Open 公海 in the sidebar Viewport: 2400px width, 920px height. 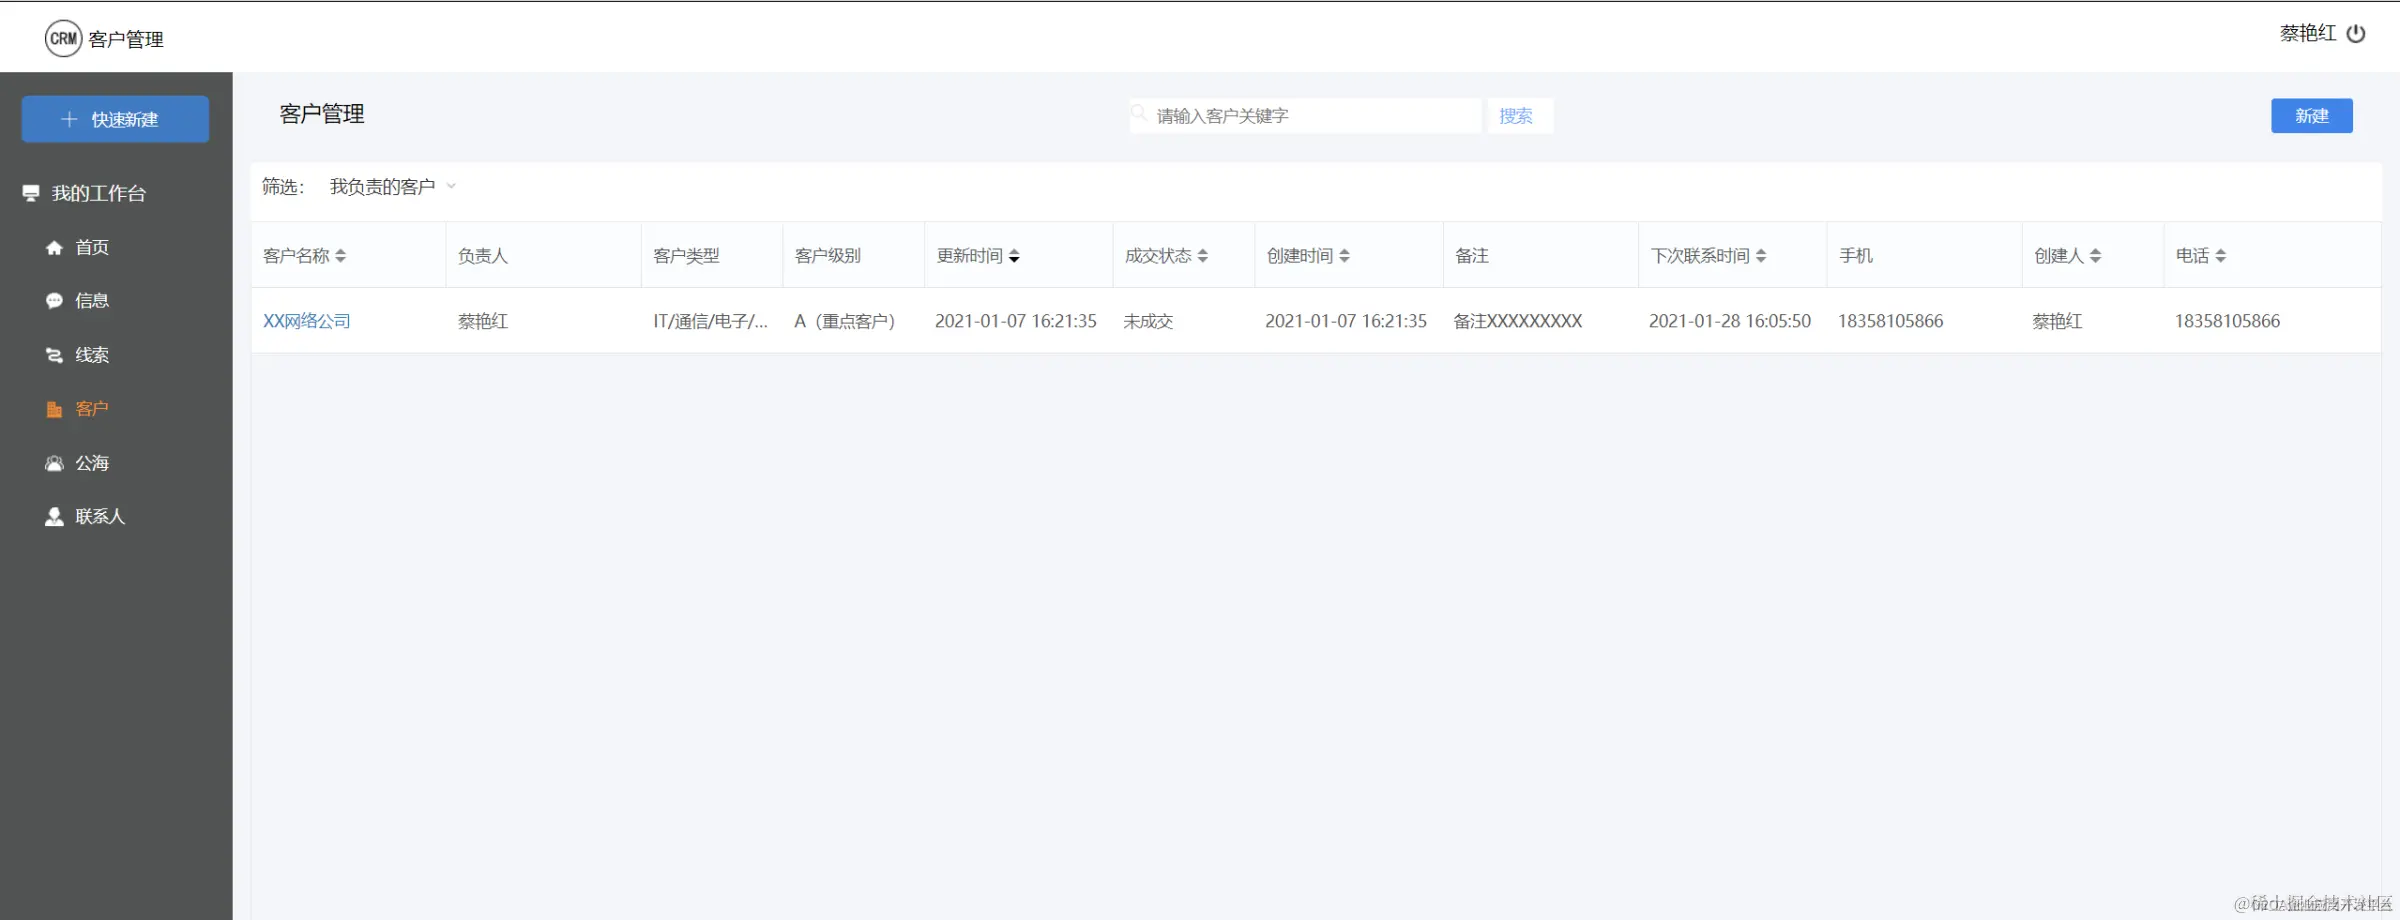coord(92,463)
